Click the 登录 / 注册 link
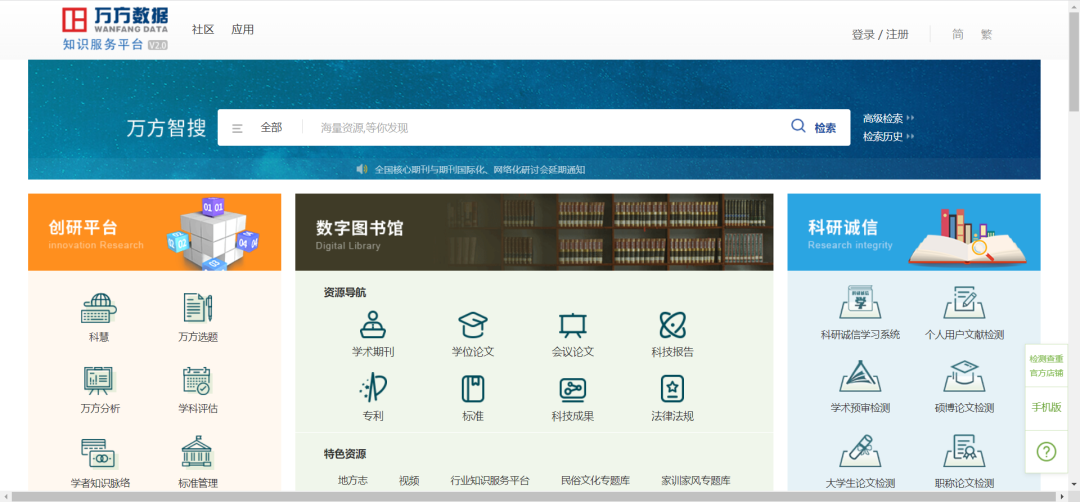 point(880,34)
